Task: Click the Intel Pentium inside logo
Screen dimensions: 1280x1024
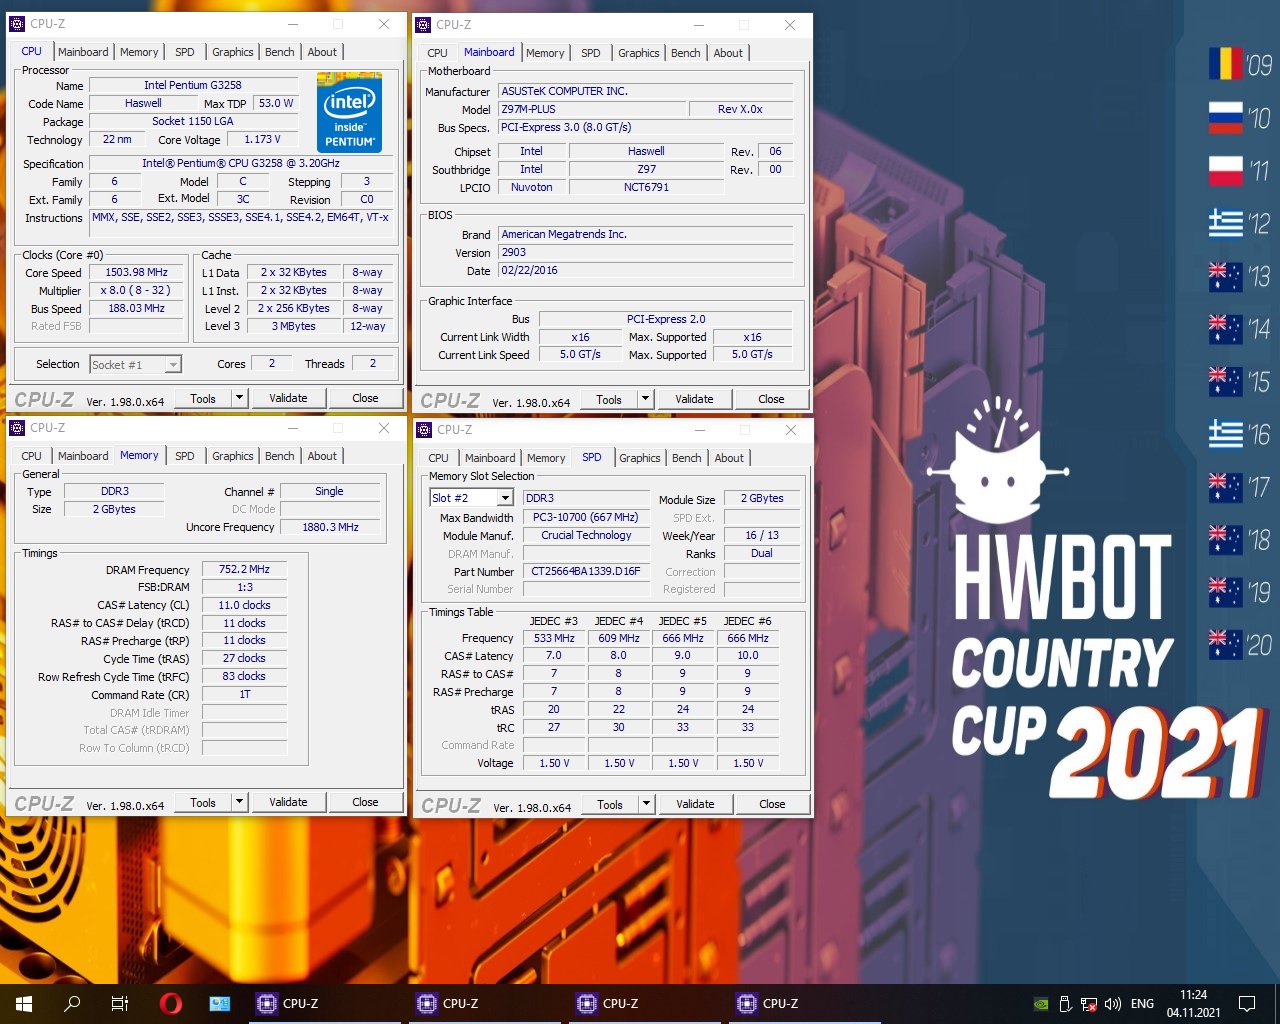Action: pyautogui.click(x=349, y=112)
